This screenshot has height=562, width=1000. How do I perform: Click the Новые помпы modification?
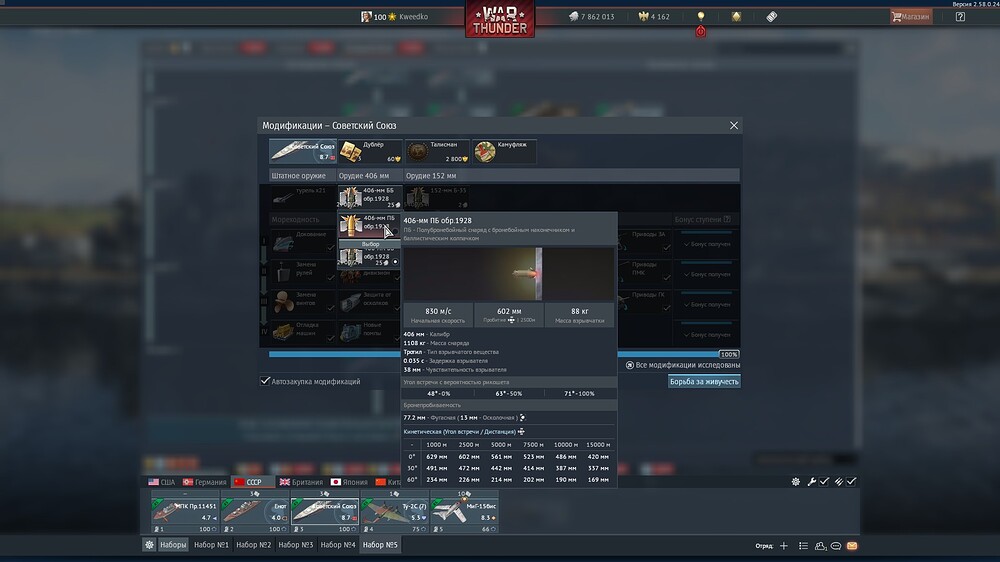pyautogui.click(x=370, y=332)
